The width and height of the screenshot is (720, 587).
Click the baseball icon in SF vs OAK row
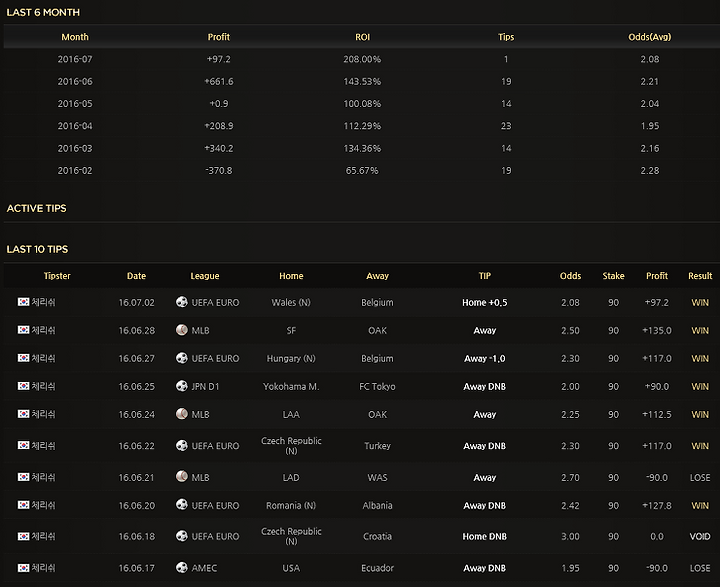pyautogui.click(x=182, y=330)
